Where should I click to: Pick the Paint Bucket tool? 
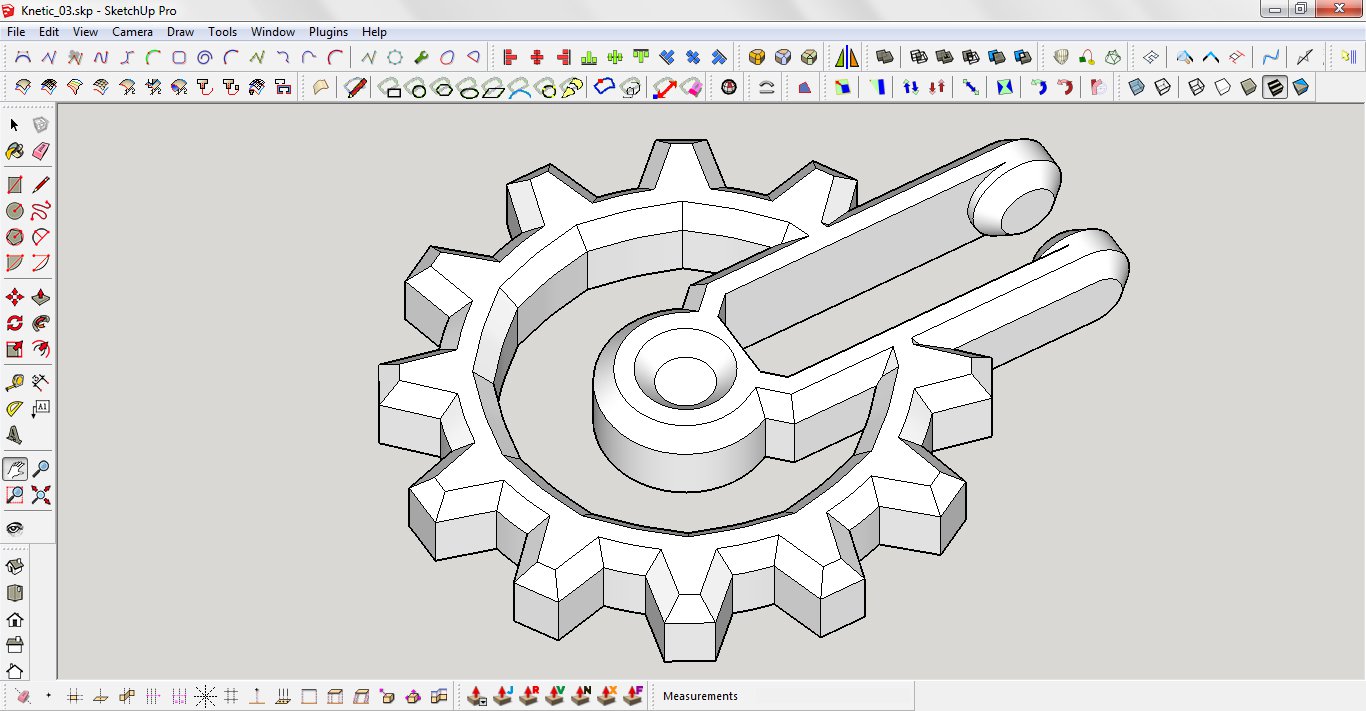pyautogui.click(x=14, y=151)
